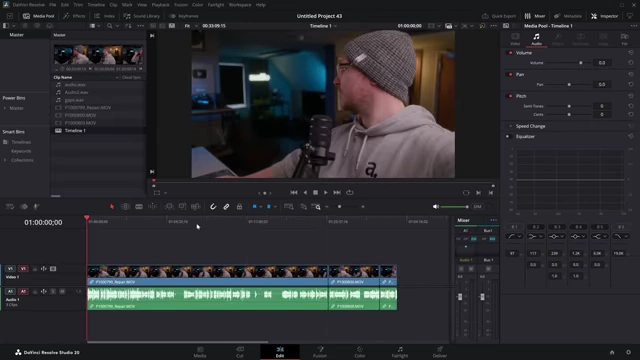Viewport: 640px width, 360px height.
Task: Play timeline in reverse
Action: point(304,192)
